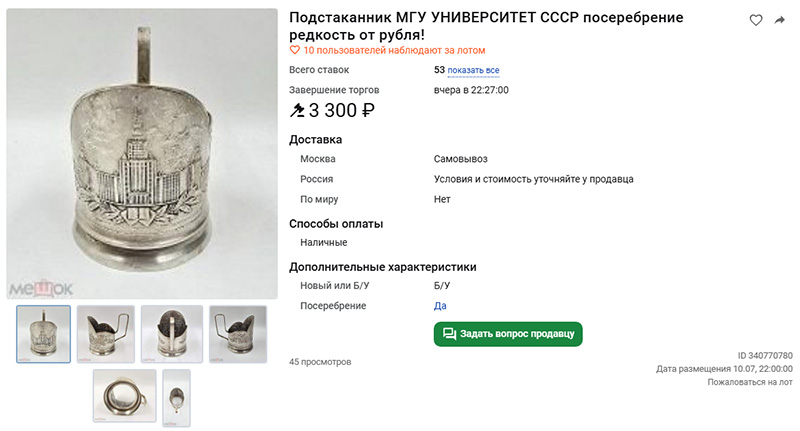Click the lot ID 340770780

(x=765, y=356)
